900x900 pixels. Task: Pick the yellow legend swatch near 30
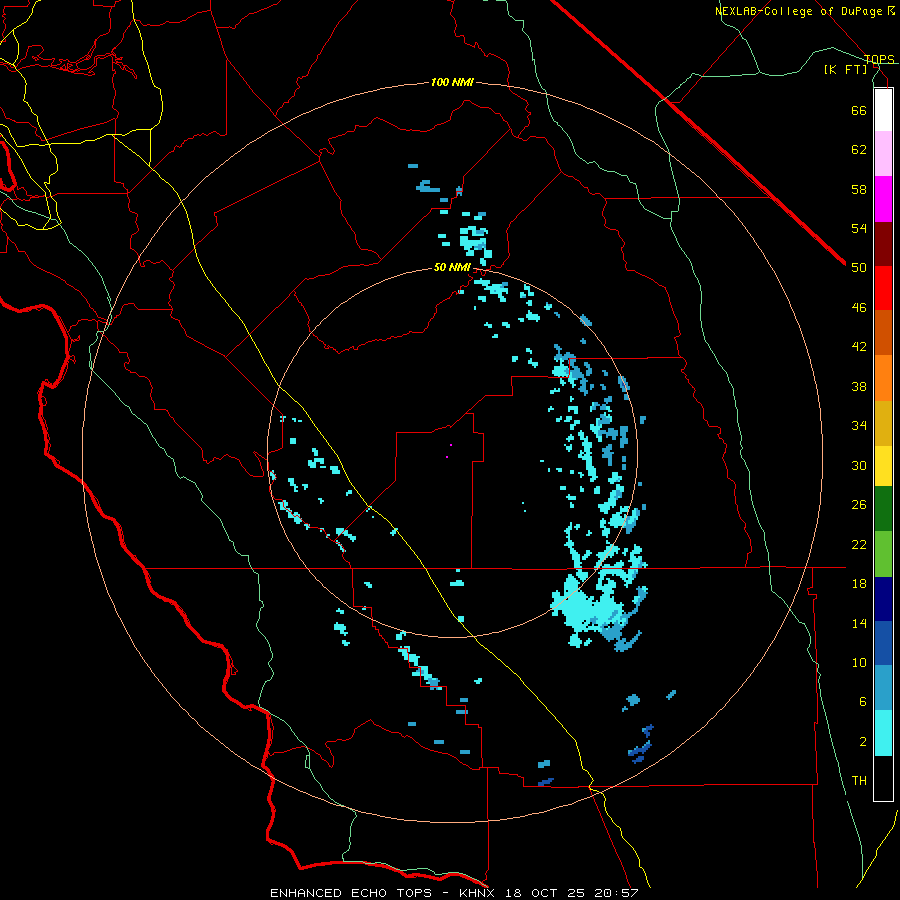tap(883, 466)
